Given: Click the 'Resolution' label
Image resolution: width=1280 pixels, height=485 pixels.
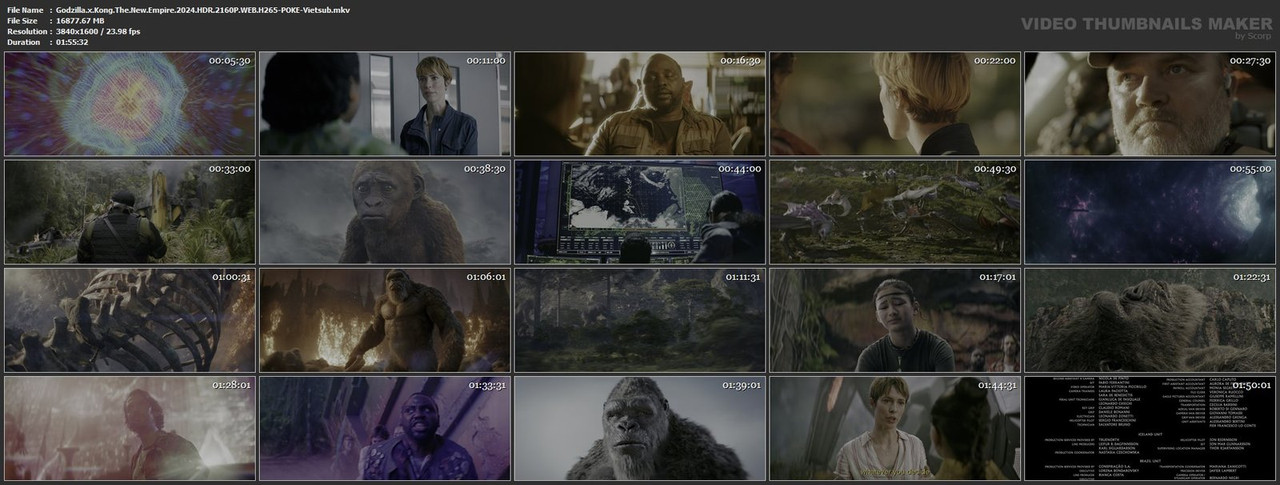Looking at the screenshot, I should pyautogui.click(x=25, y=32).
